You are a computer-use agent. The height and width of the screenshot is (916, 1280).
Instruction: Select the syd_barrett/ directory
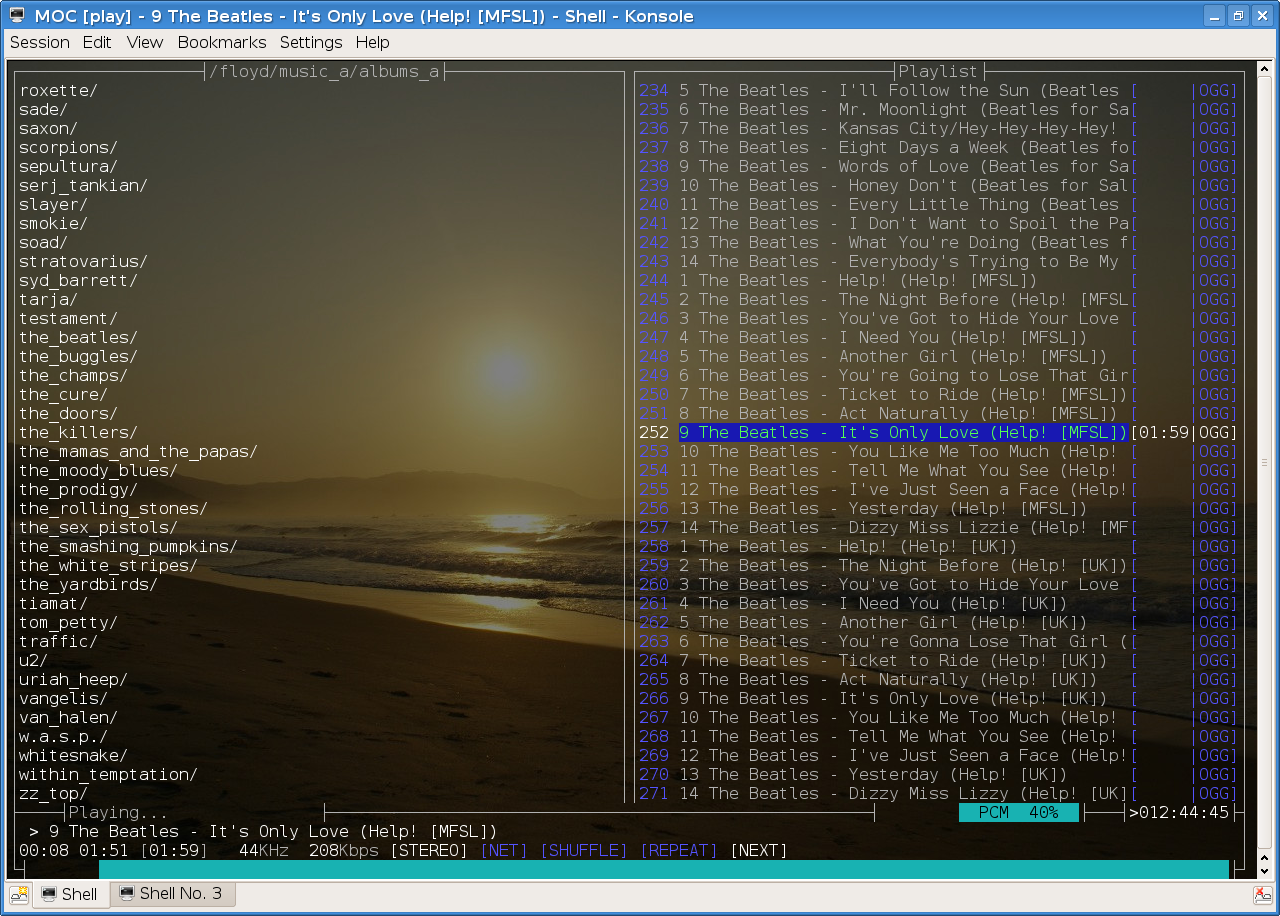(78, 280)
